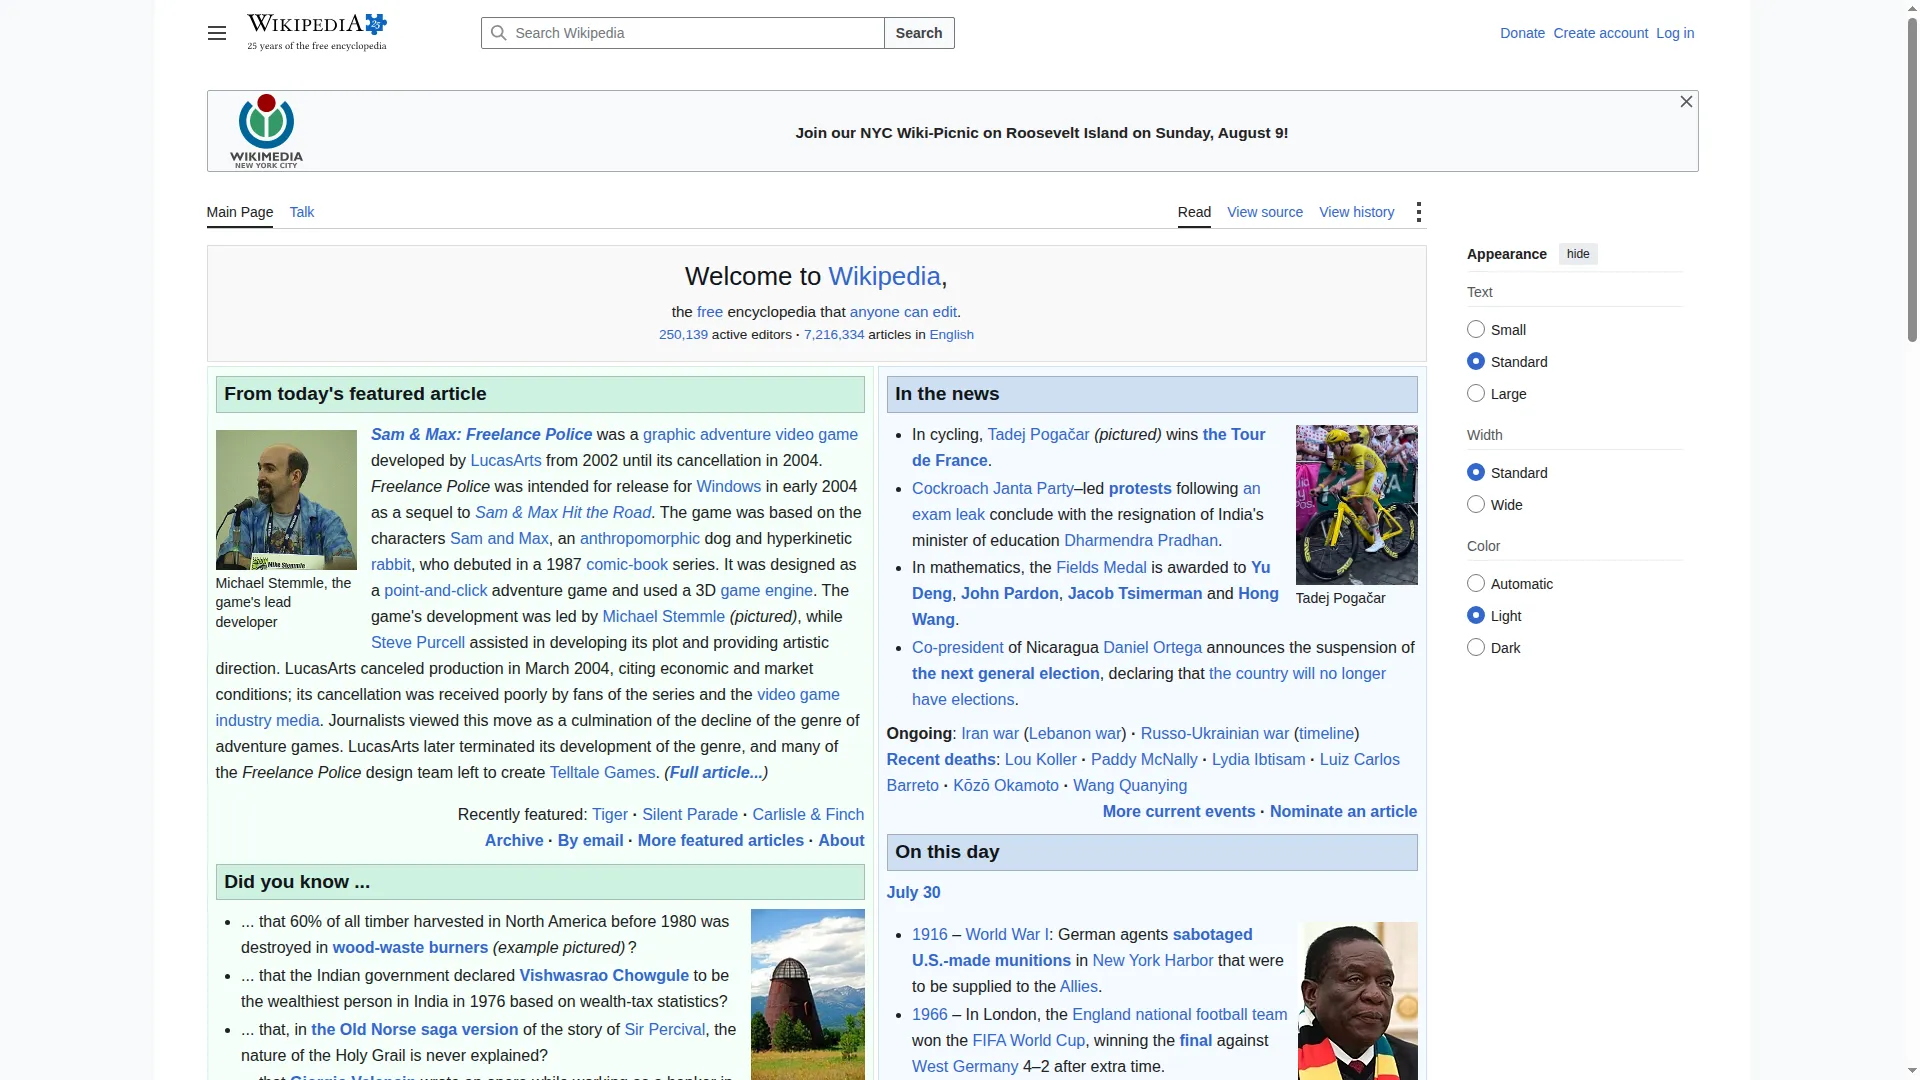The width and height of the screenshot is (1920, 1080).
Task: Open the View source tab
Action: pyautogui.click(x=1265, y=212)
